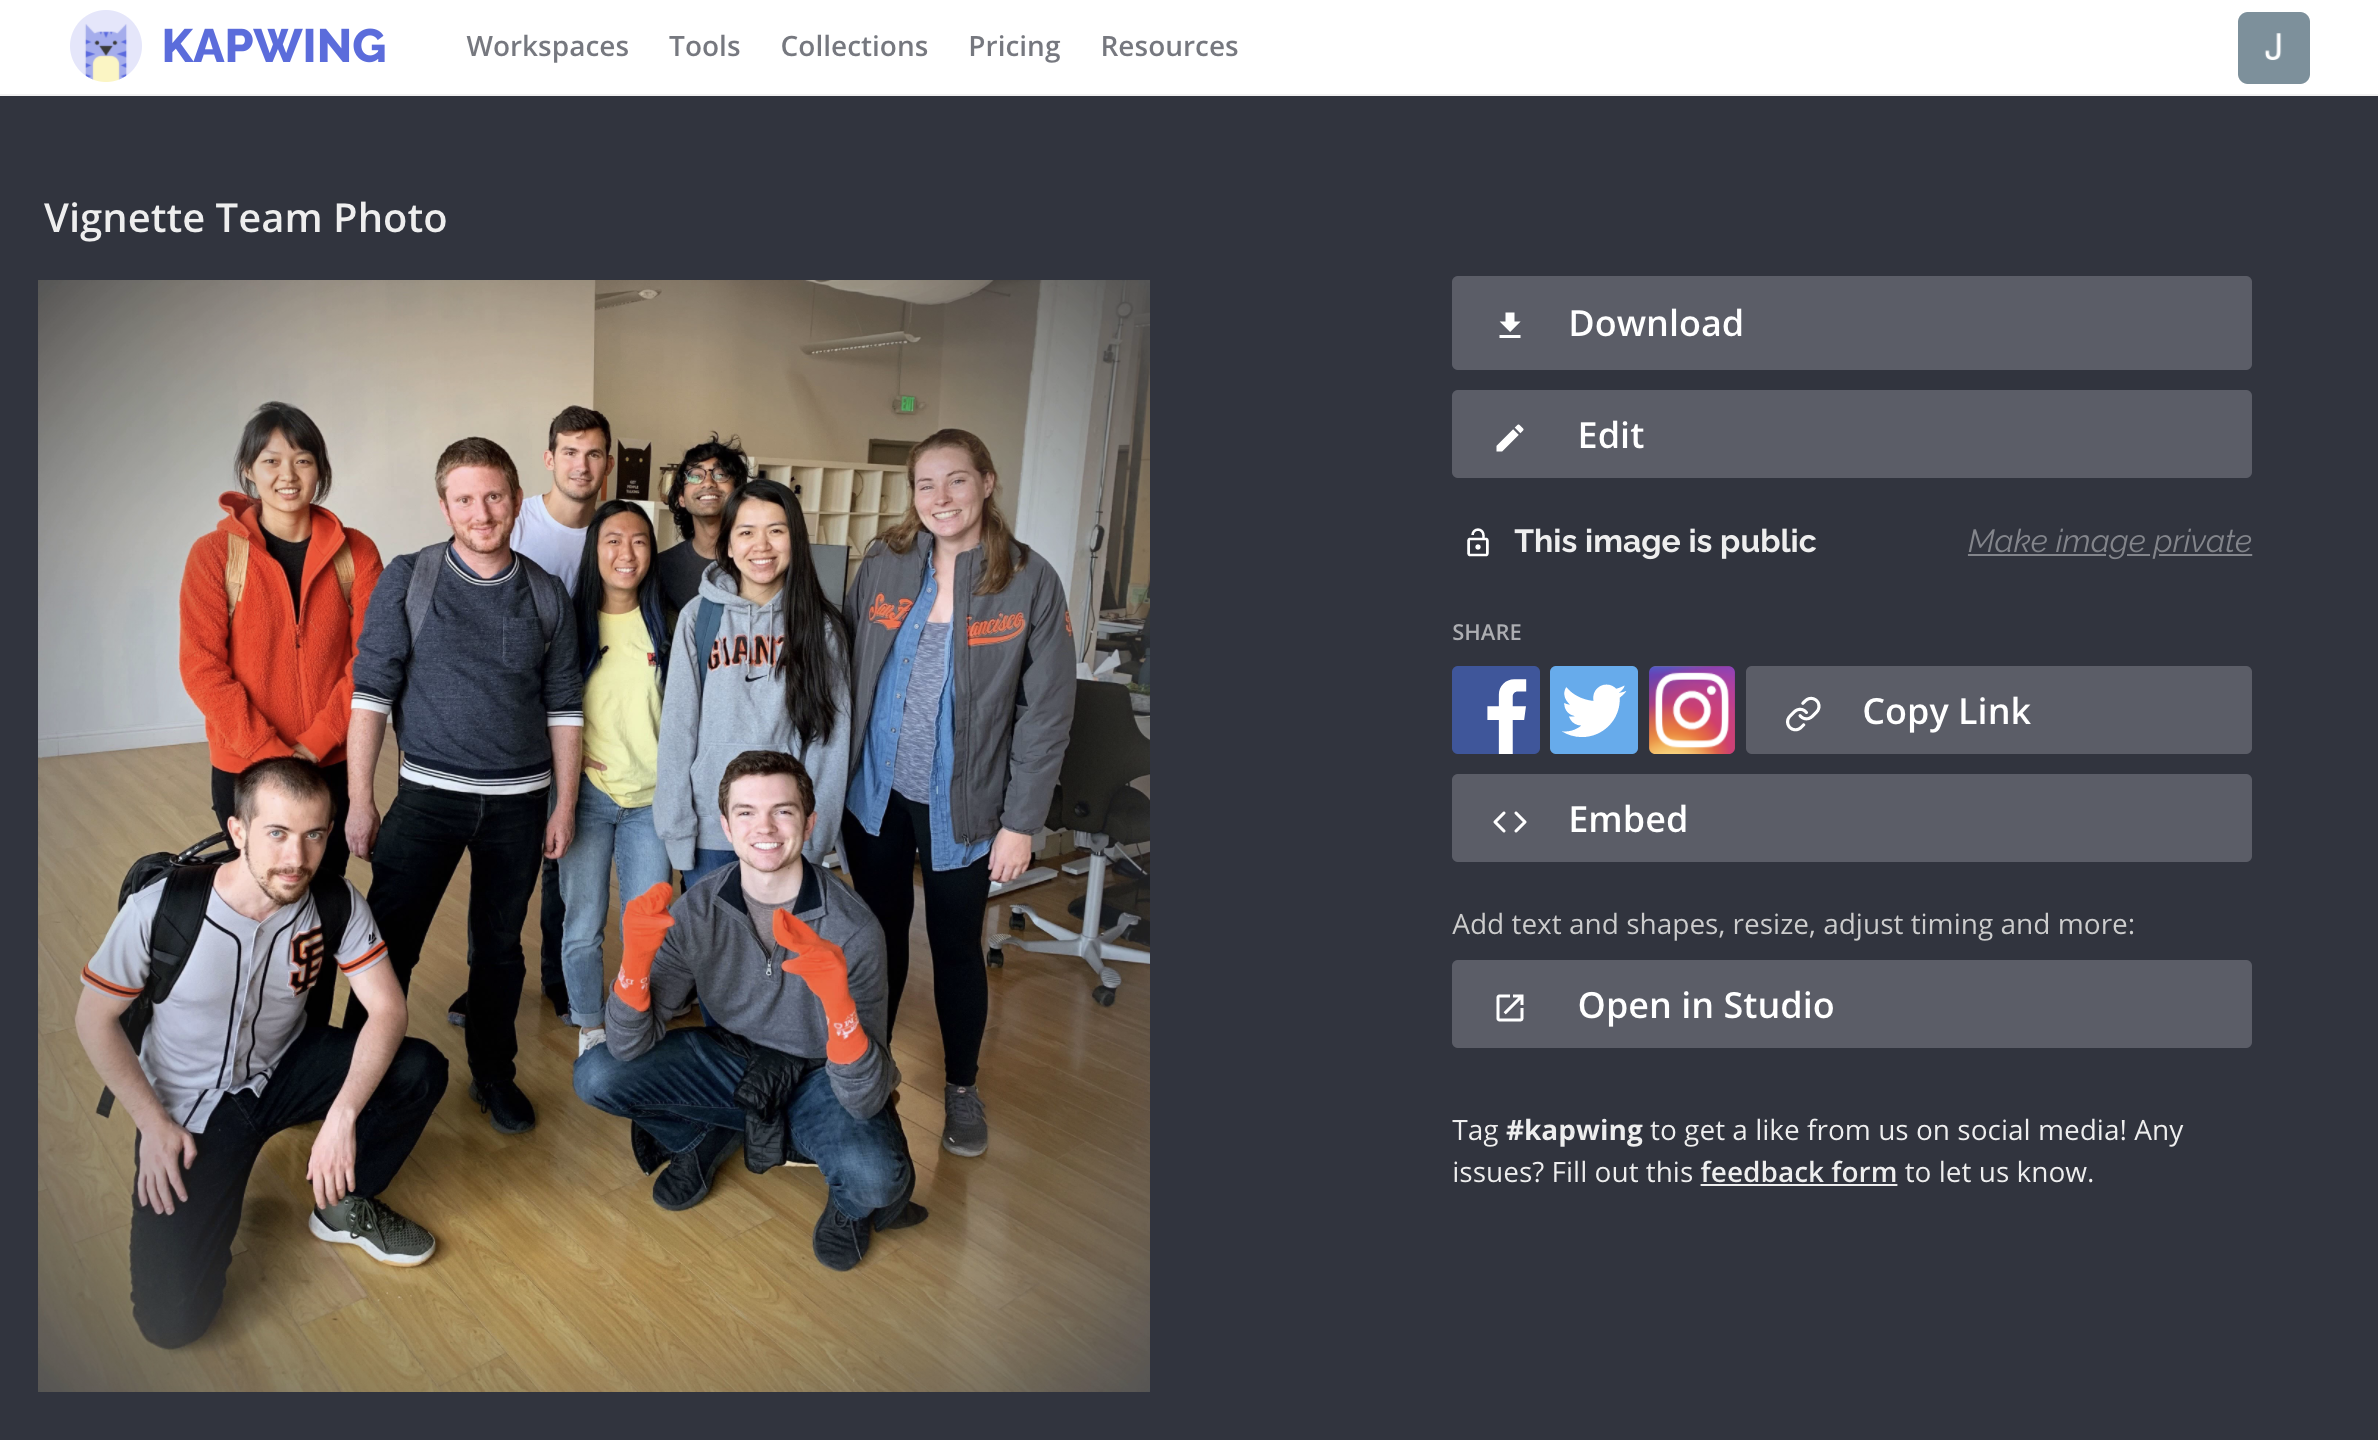The width and height of the screenshot is (2378, 1440).
Task: Click the Vignette Team Photo image
Action: tap(594, 835)
